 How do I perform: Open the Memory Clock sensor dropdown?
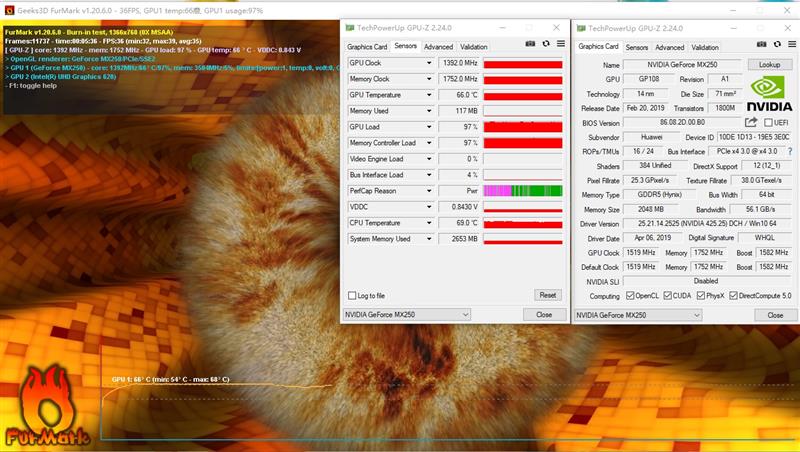point(429,79)
